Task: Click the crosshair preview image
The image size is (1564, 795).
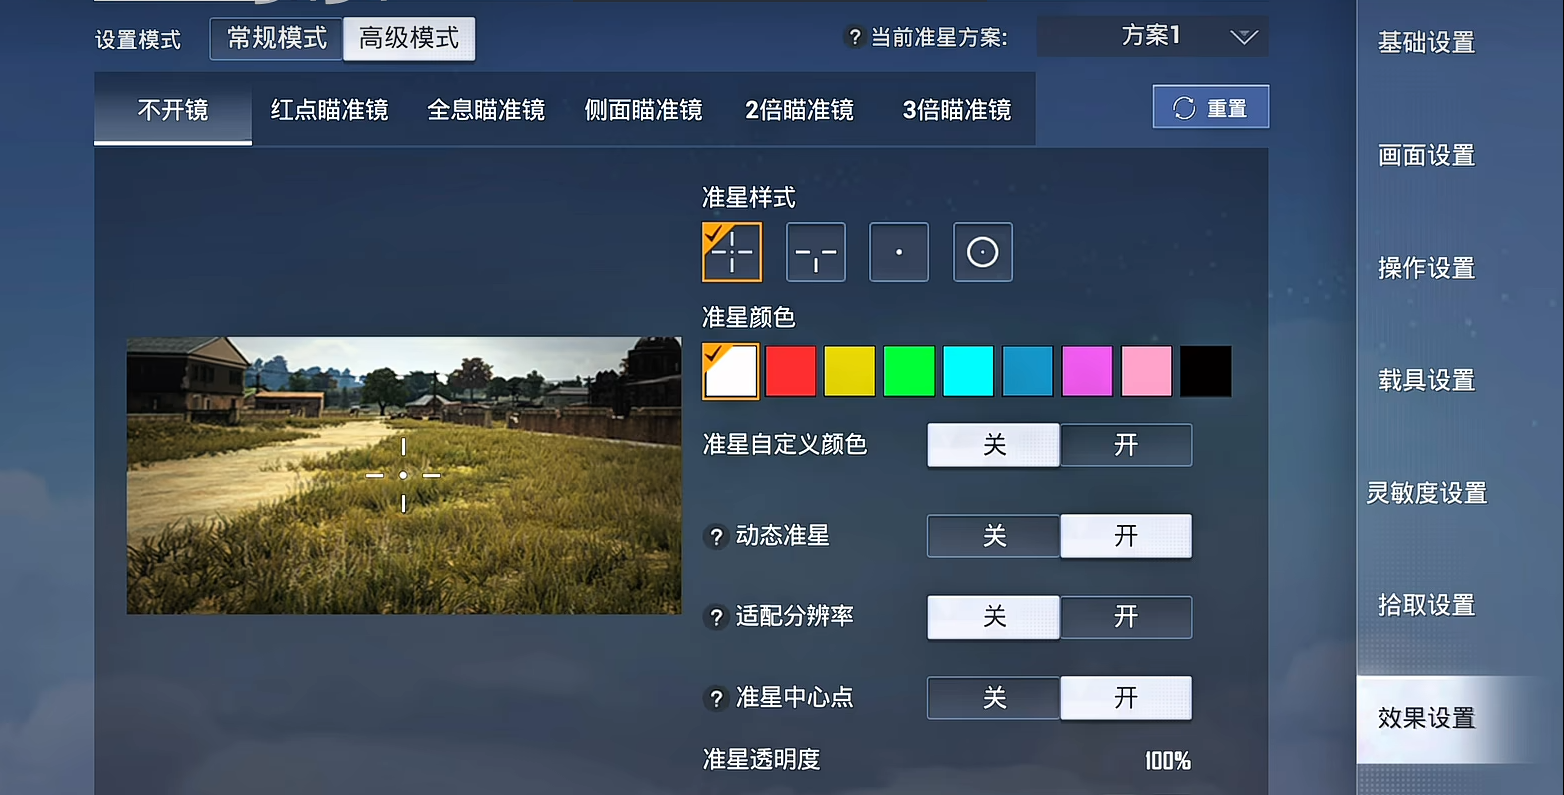Action: (x=403, y=475)
